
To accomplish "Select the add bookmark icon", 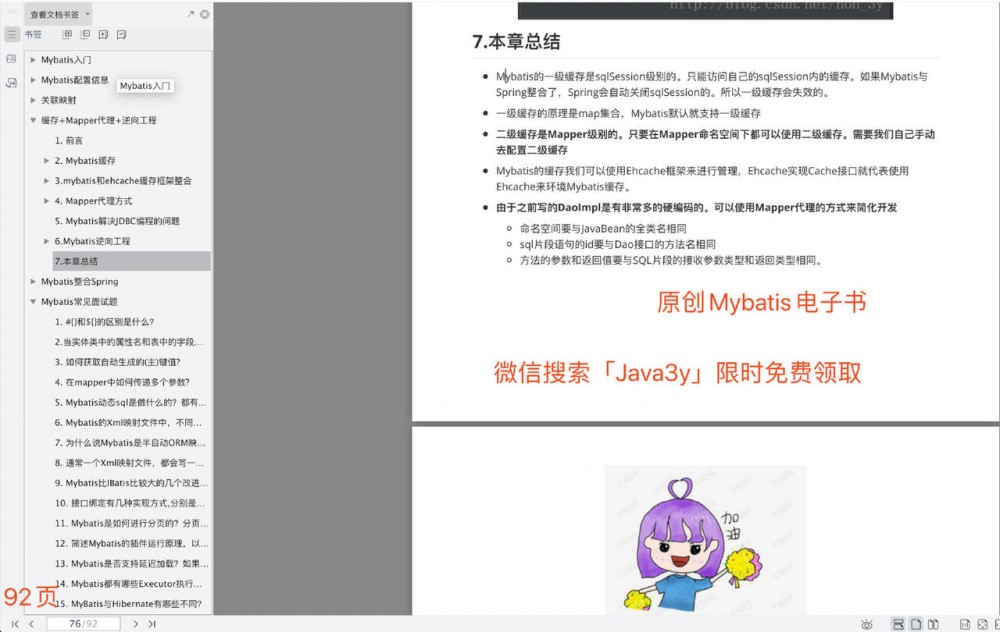I will point(103,34).
